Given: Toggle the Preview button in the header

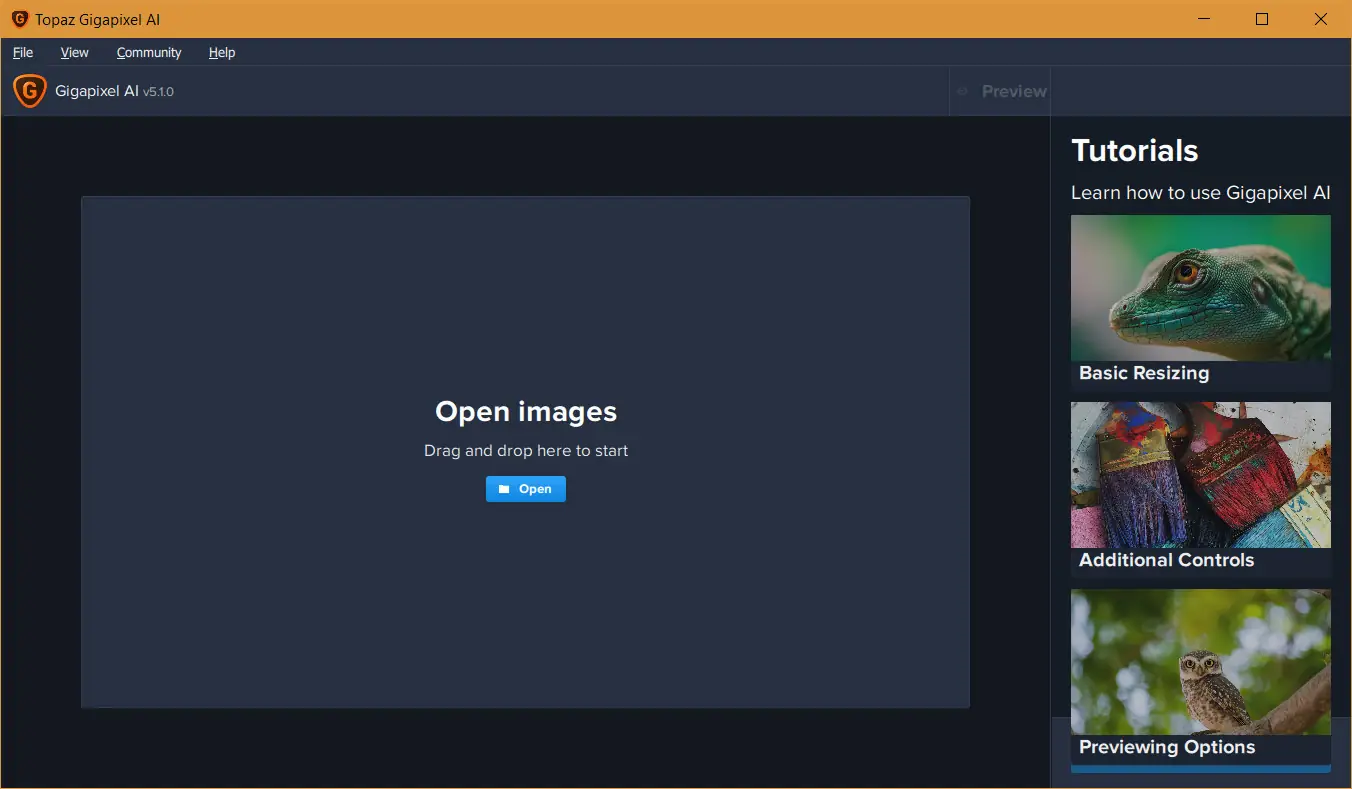Looking at the screenshot, I should (1001, 91).
